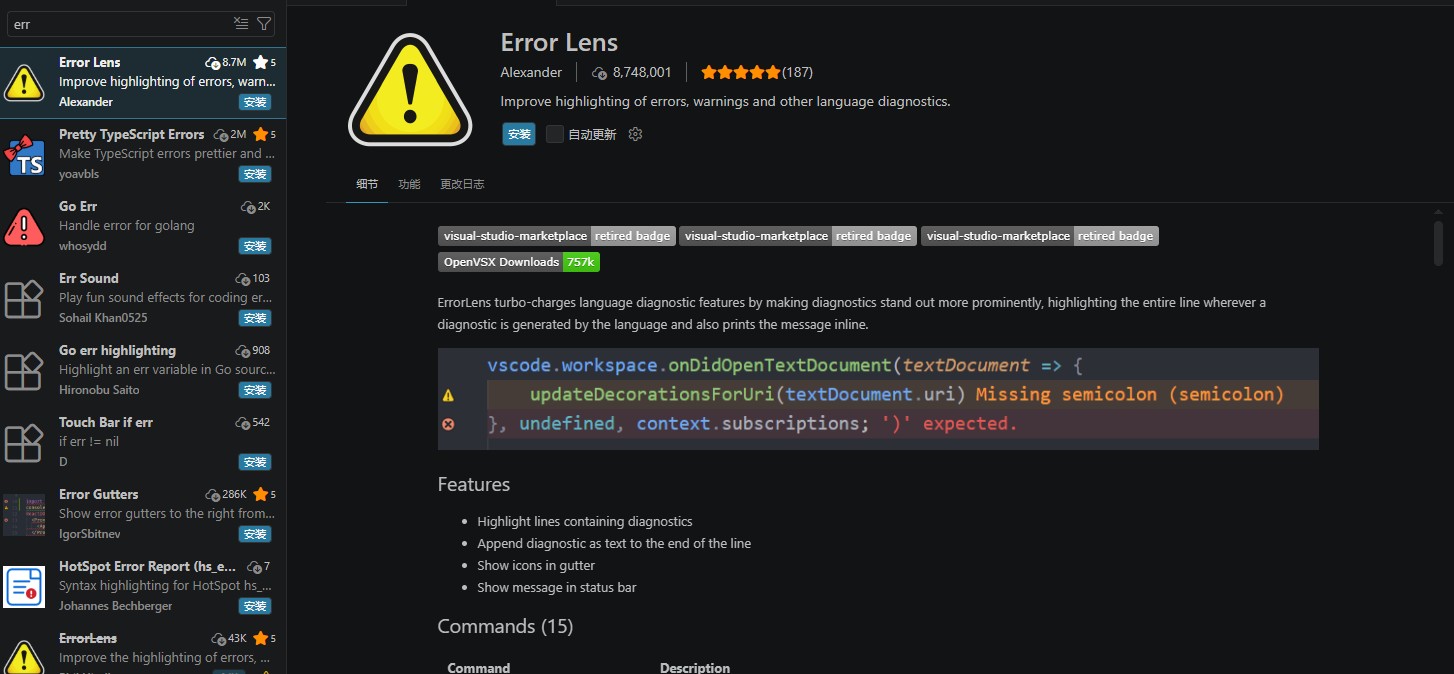The width and height of the screenshot is (1454, 674).
Task: Toggle the auto update checkbox
Action: tap(554, 134)
